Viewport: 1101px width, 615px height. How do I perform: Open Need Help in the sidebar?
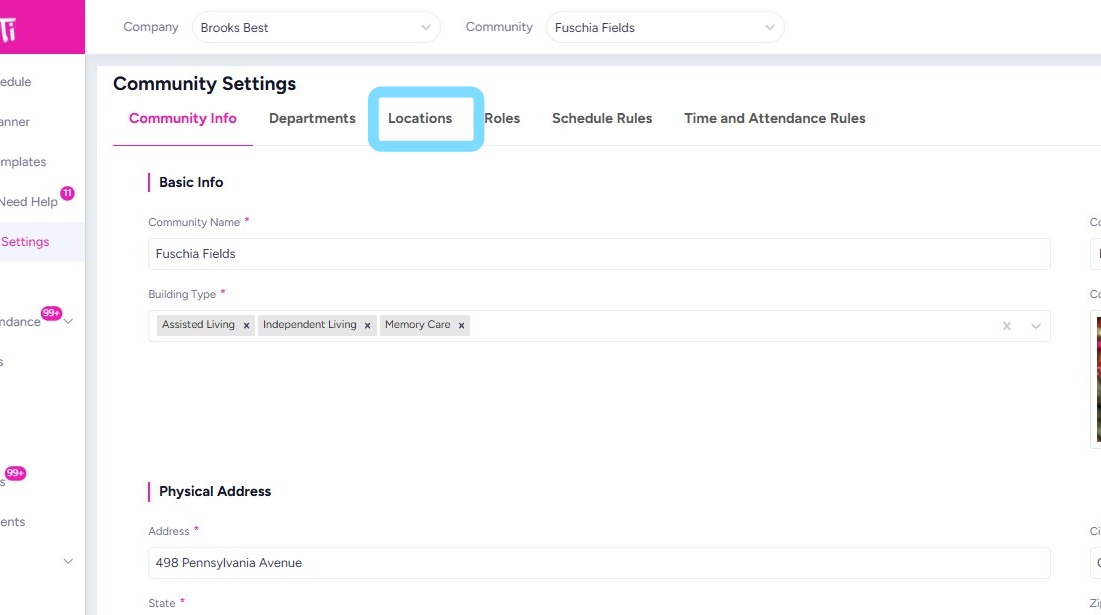click(28, 202)
